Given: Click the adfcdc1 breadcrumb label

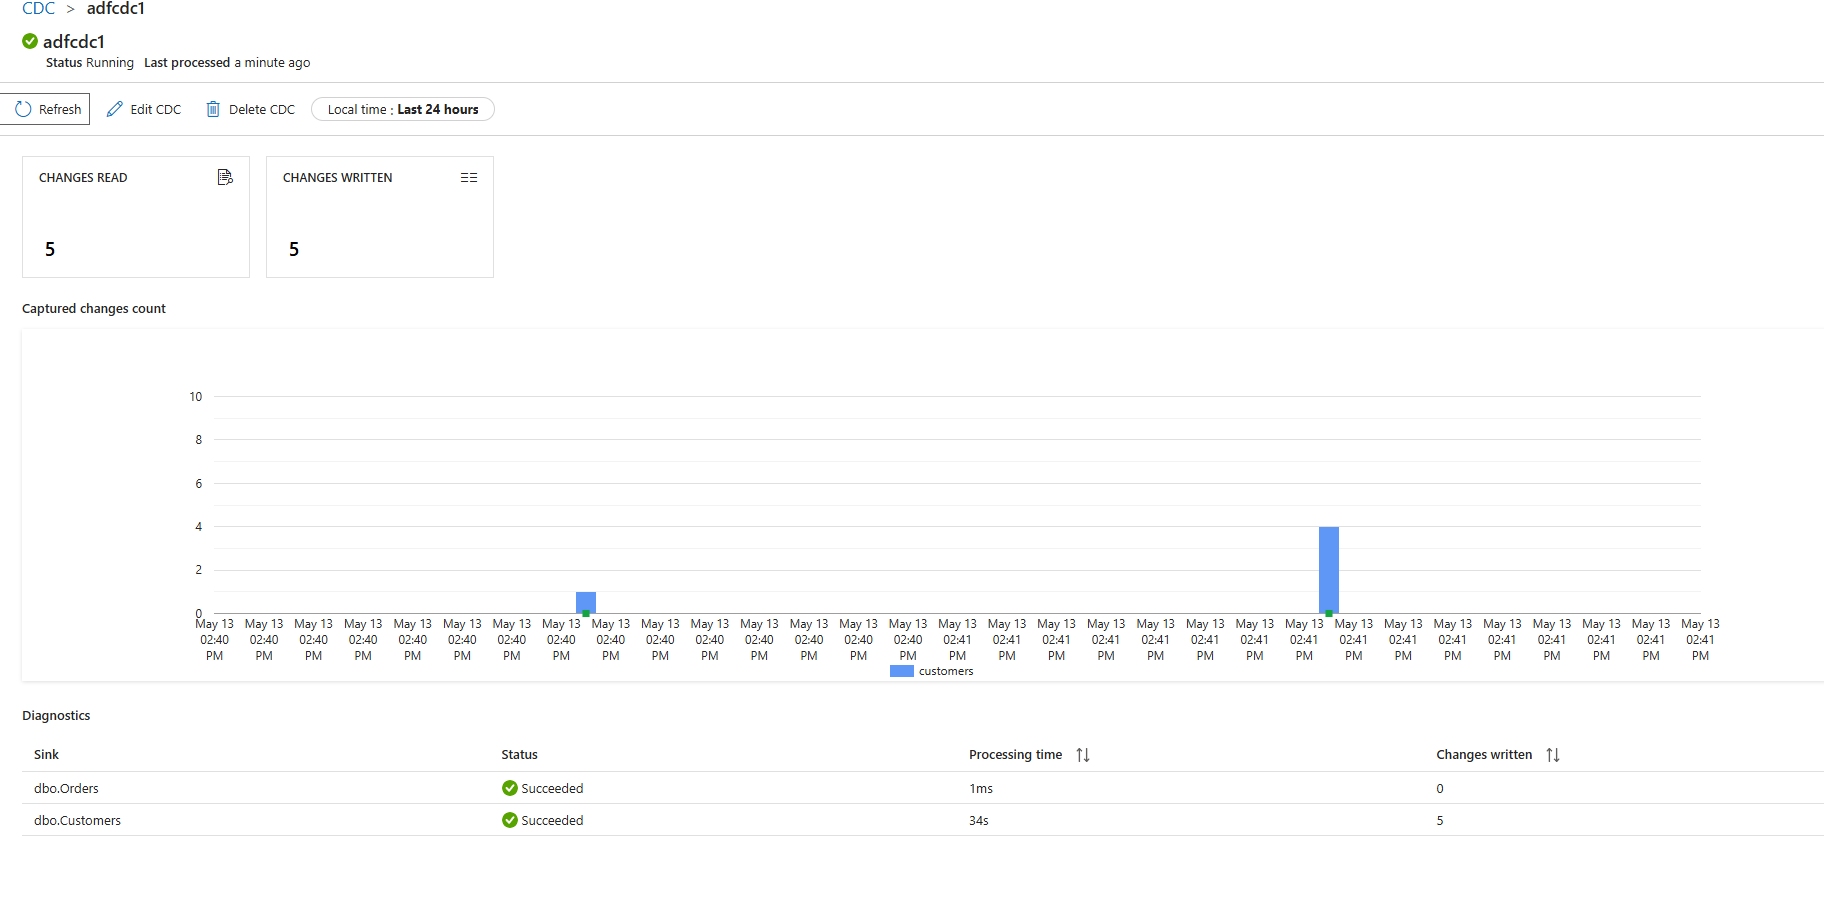Looking at the screenshot, I should pos(115,8).
